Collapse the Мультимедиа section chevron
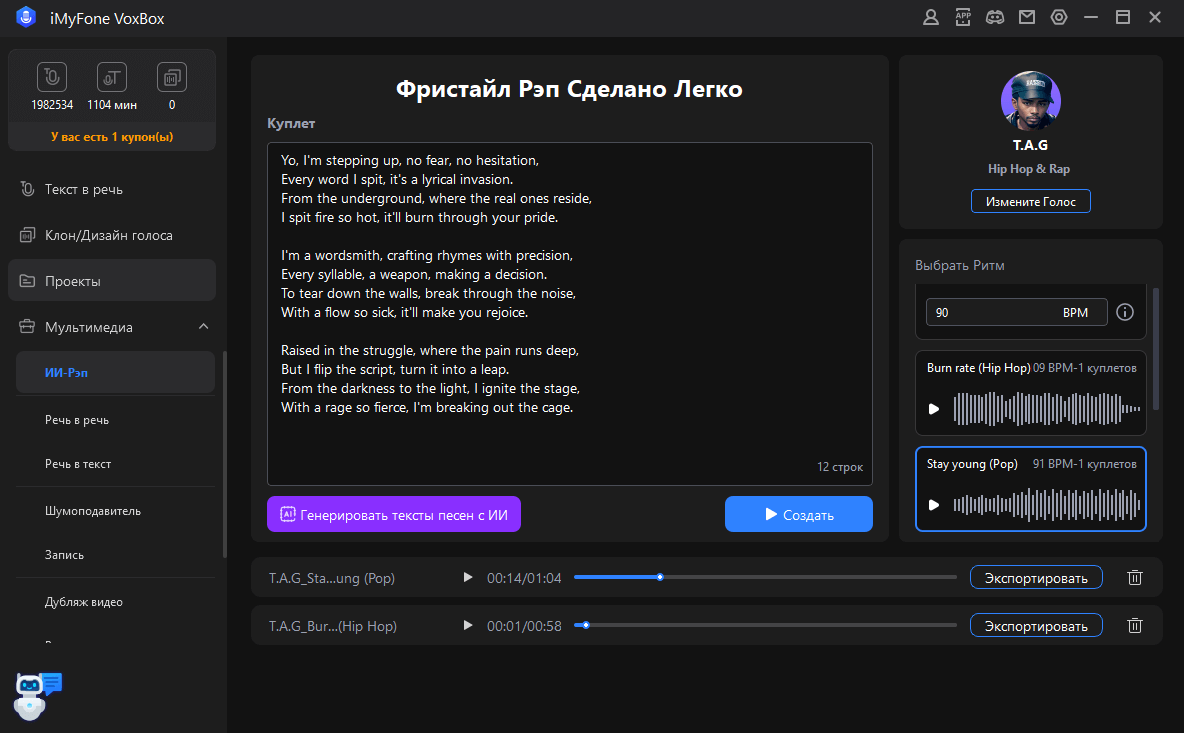This screenshot has height=733, width=1184. point(203,327)
